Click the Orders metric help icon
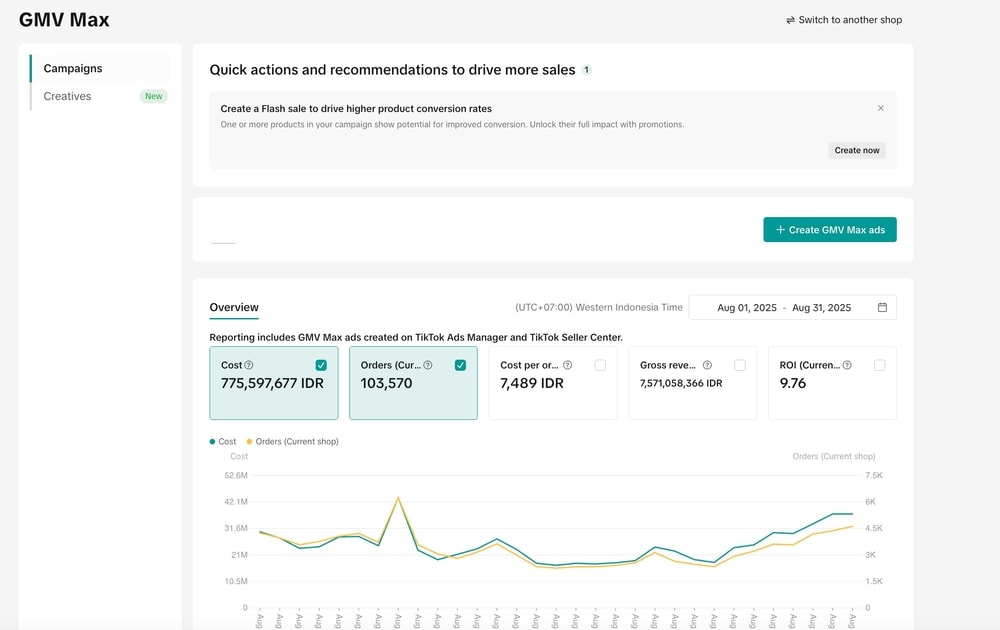 (428, 366)
